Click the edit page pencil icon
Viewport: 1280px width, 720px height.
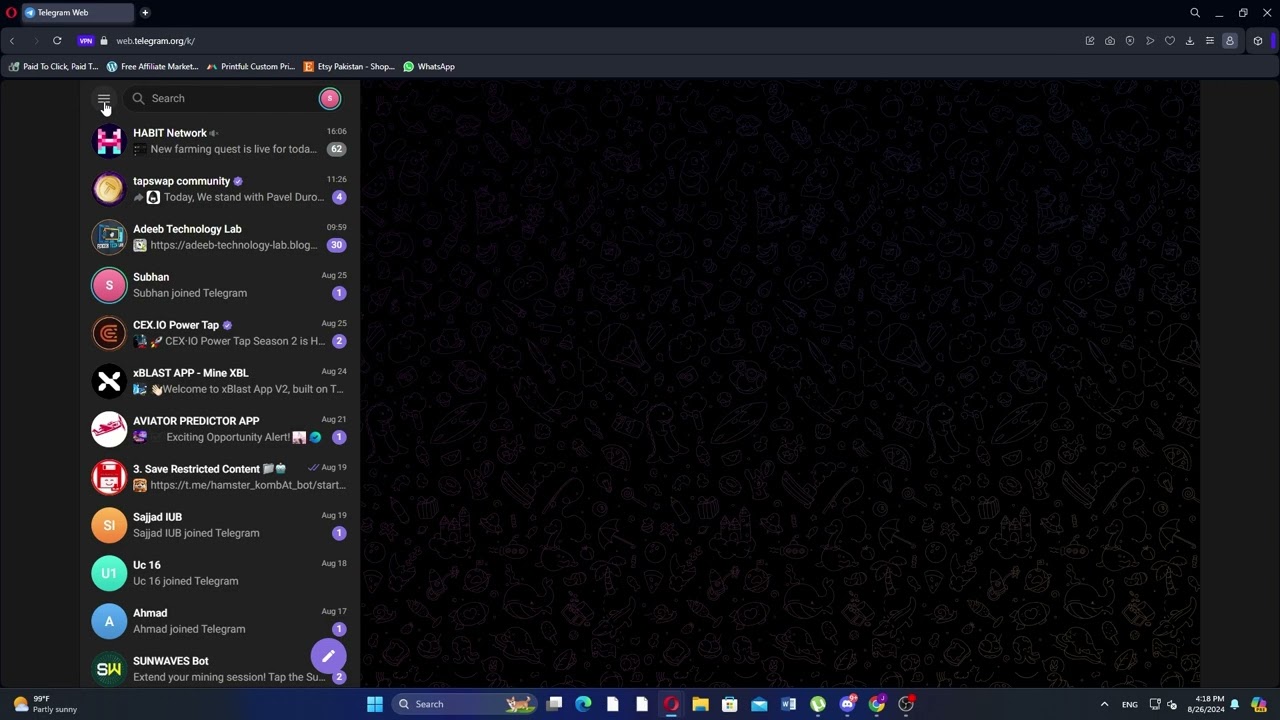1090,41
